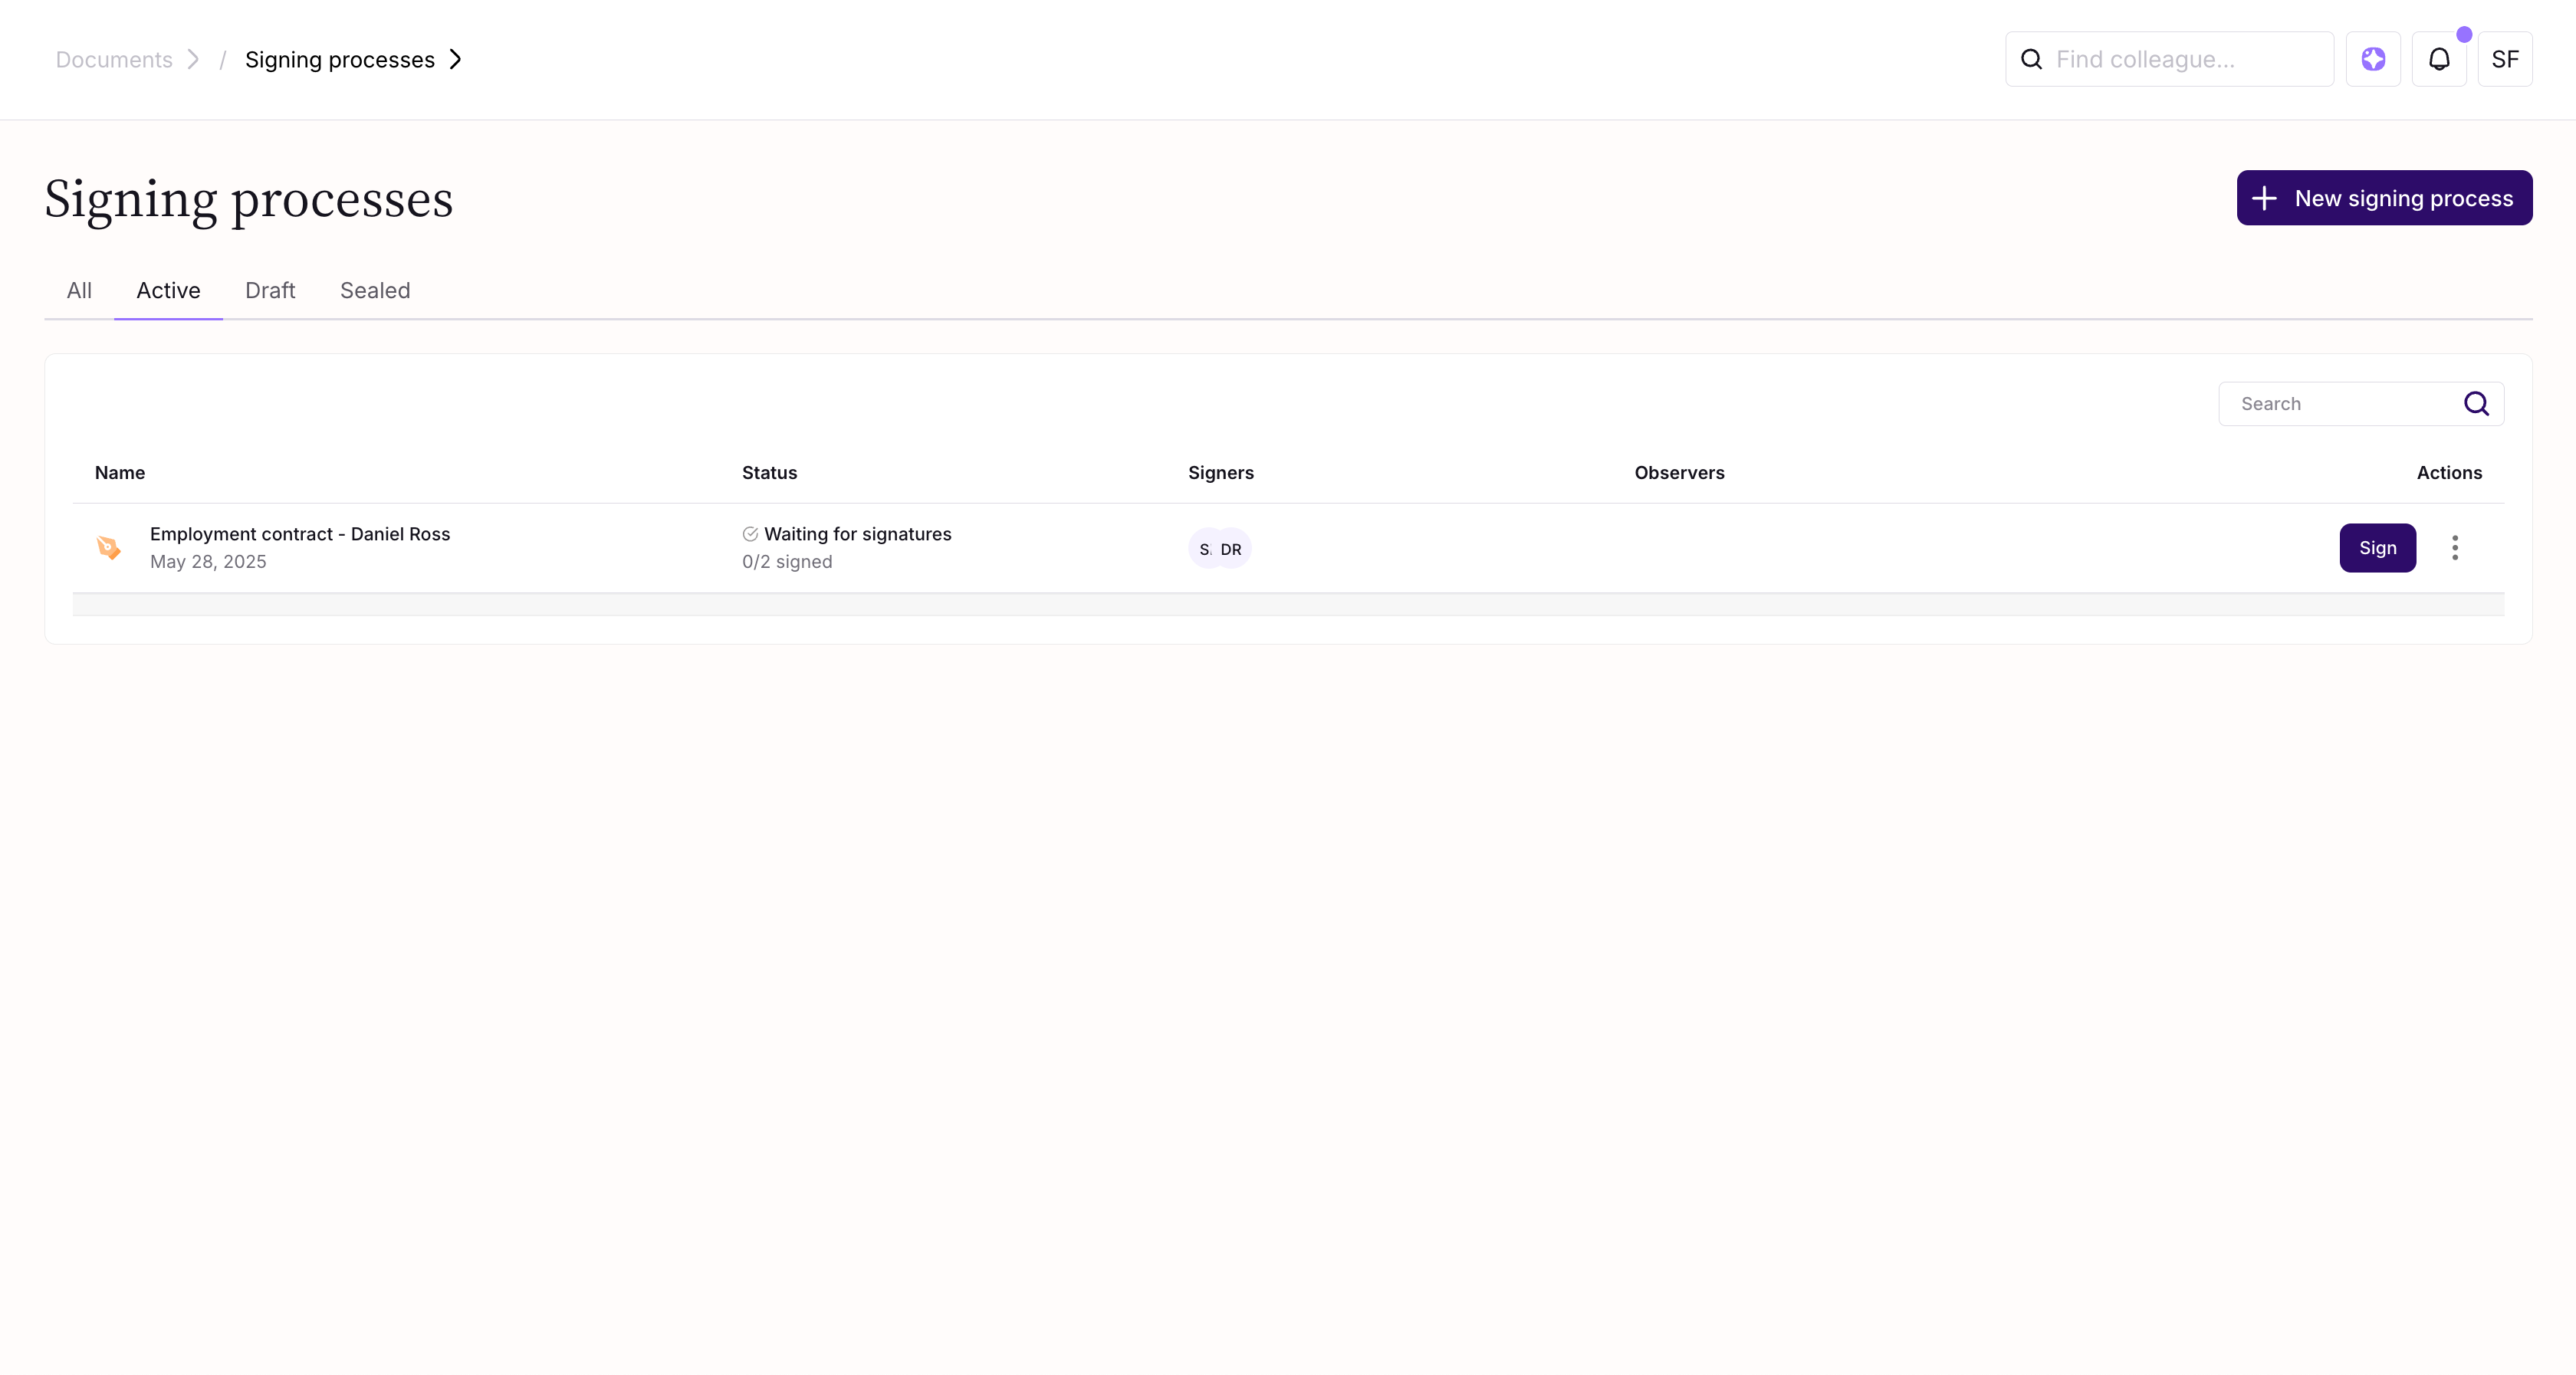Click the magnifier in Find colleague field
This screenshot has width=2576, height=1375.
click(2031, 59)
